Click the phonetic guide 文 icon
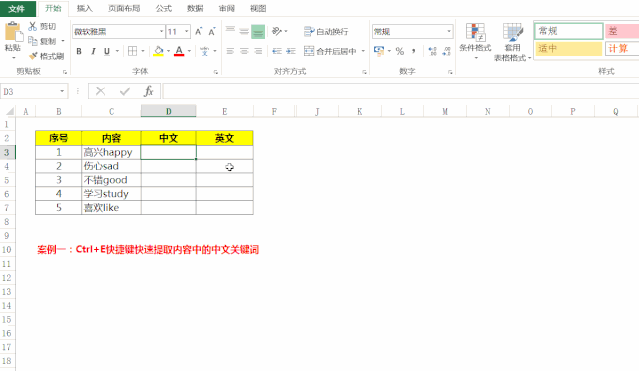Viewport: 639px width, 371px height. click(205, 51)
